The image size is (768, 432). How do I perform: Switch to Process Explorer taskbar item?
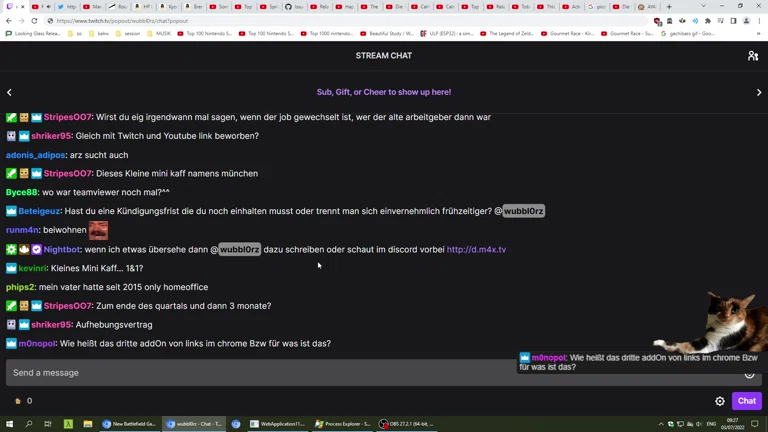(343, 424)
